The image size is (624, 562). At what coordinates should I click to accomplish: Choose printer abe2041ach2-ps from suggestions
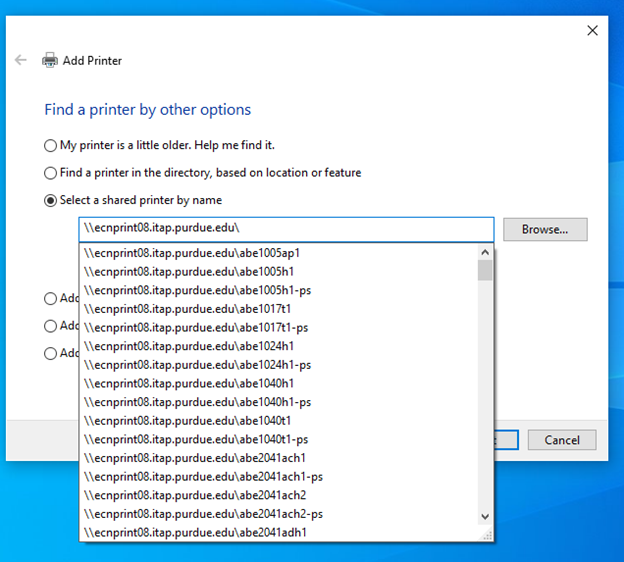(279, 514)
